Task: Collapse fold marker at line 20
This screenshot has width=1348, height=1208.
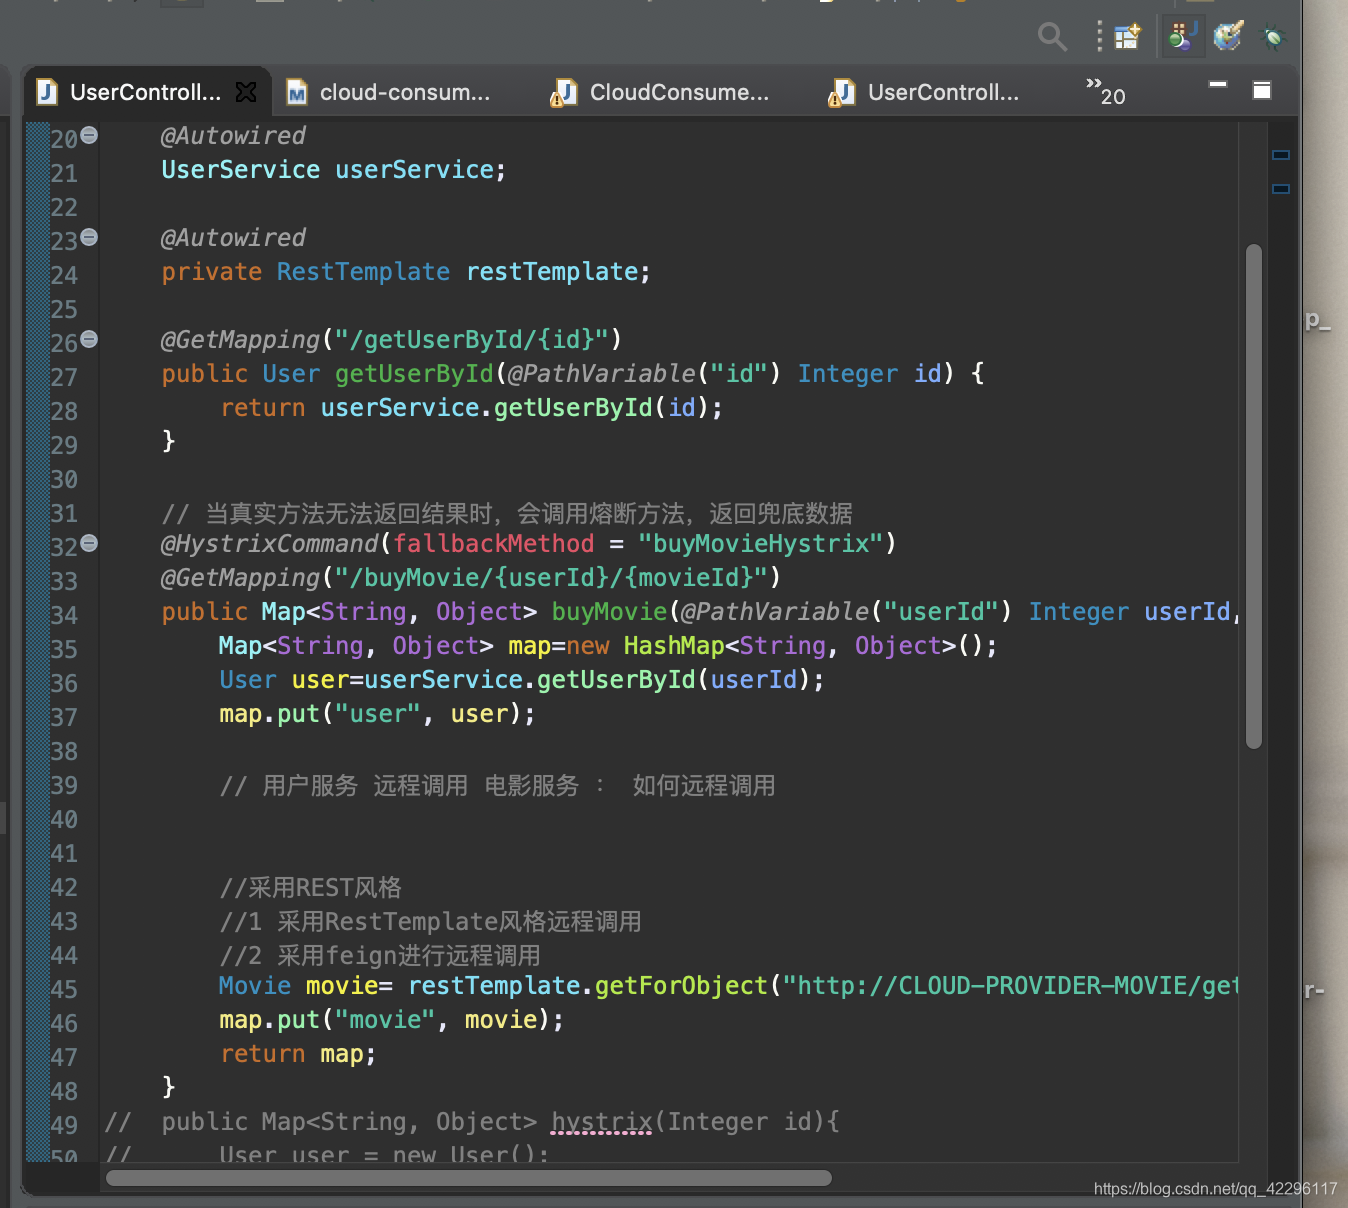Action: click(89, 135)
